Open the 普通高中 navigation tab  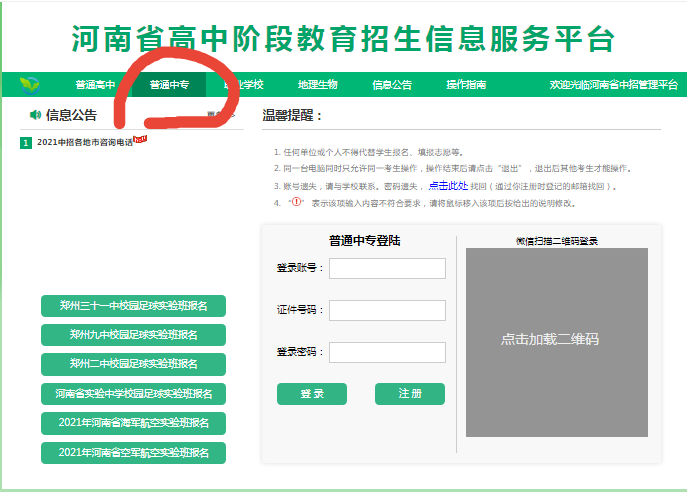(x=95, y=85)
